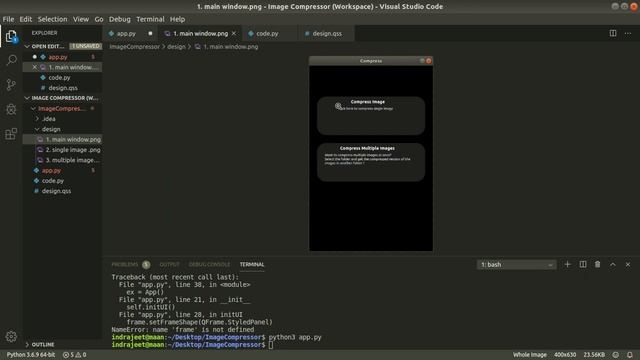Select Python 3.6.9 64-bit interpreter in status bar
The height and width of the screenshot is (360, 640).
(31, 355)
